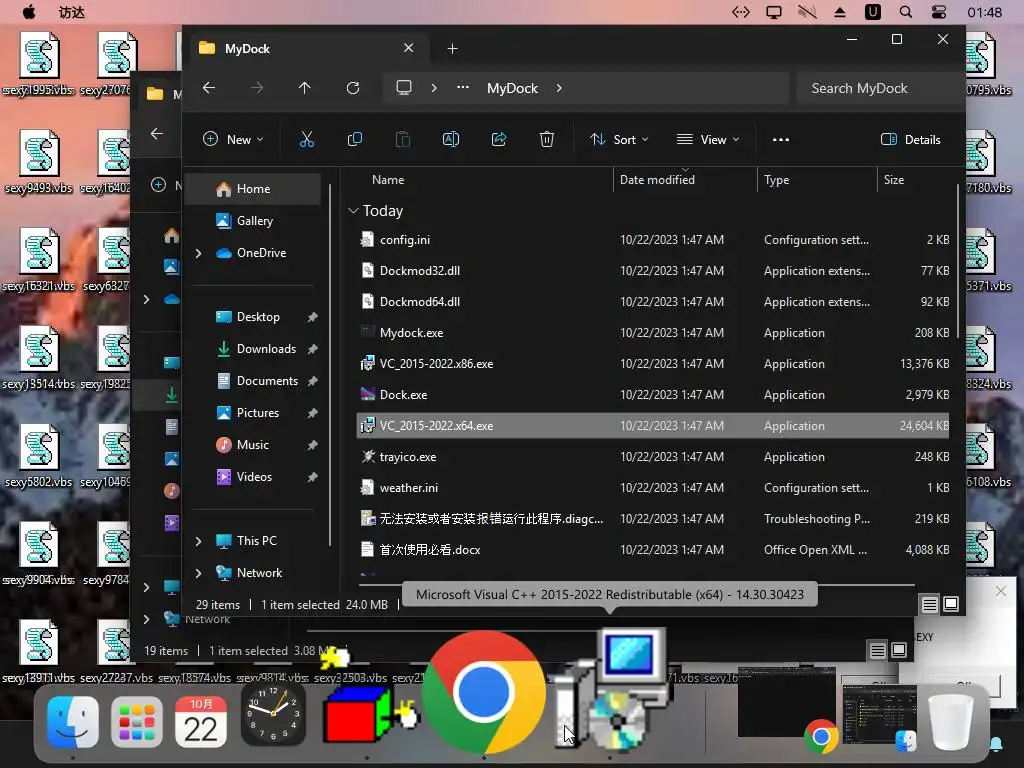This screenshot has width=1024, height=768.
Task: Open the Trash in the dock
Action: click(951, 722)
